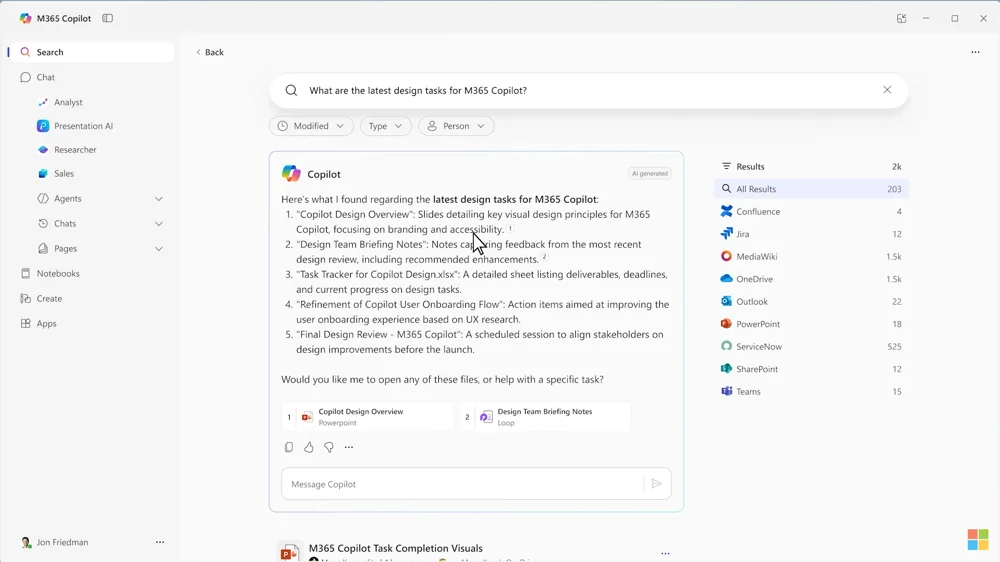Filter results by SharePoint
Screen dimensions: 1000x562
[757, 369]
